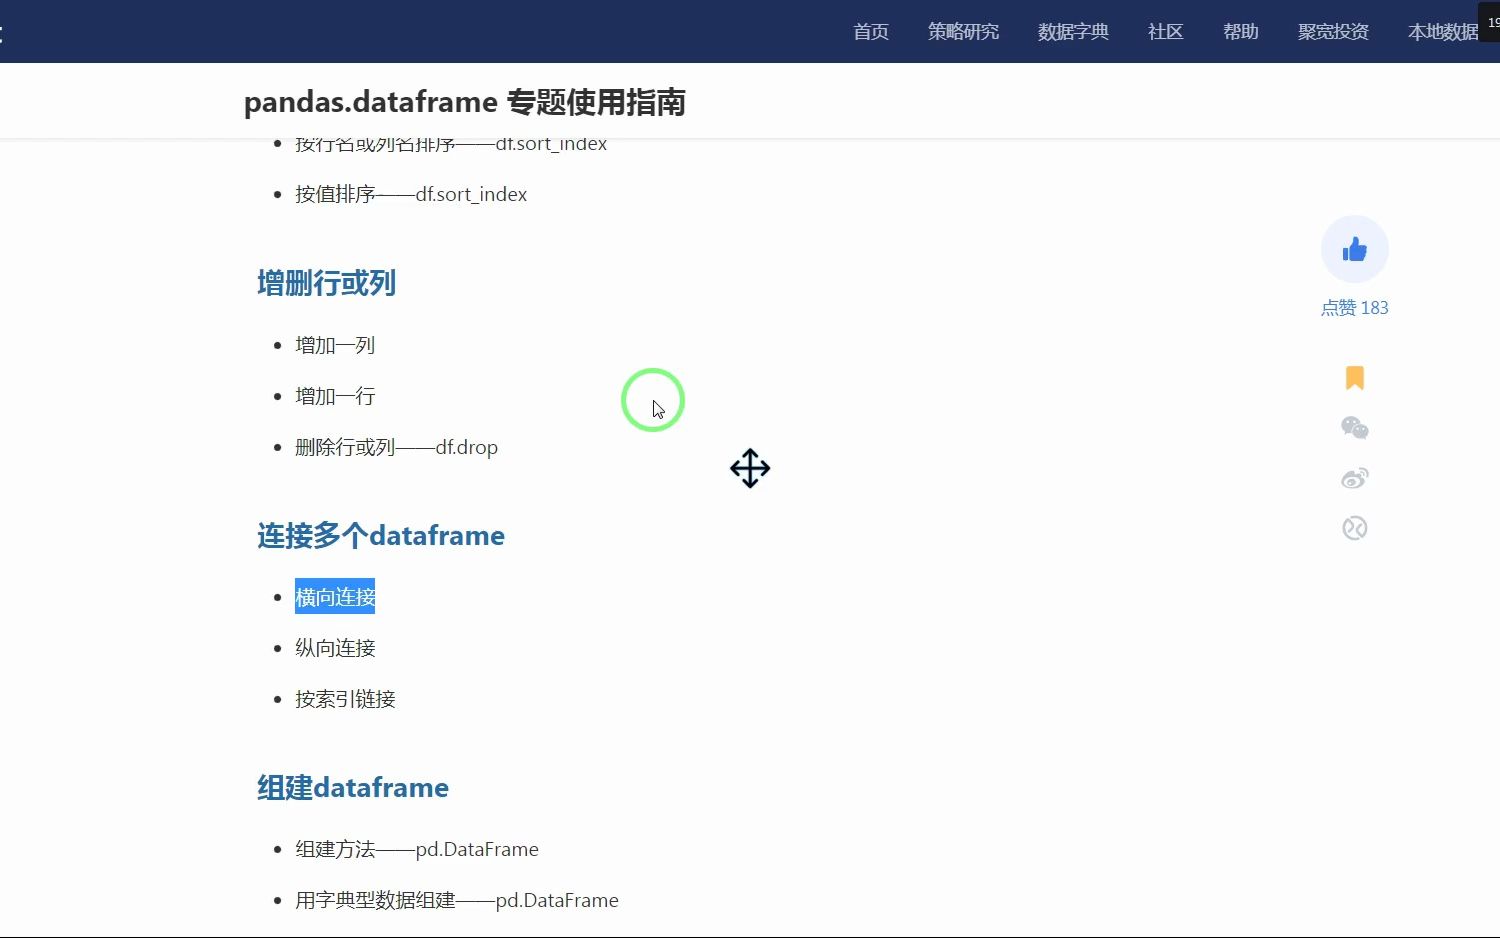Open 本地数据 navigation item

click(1443, 32)
